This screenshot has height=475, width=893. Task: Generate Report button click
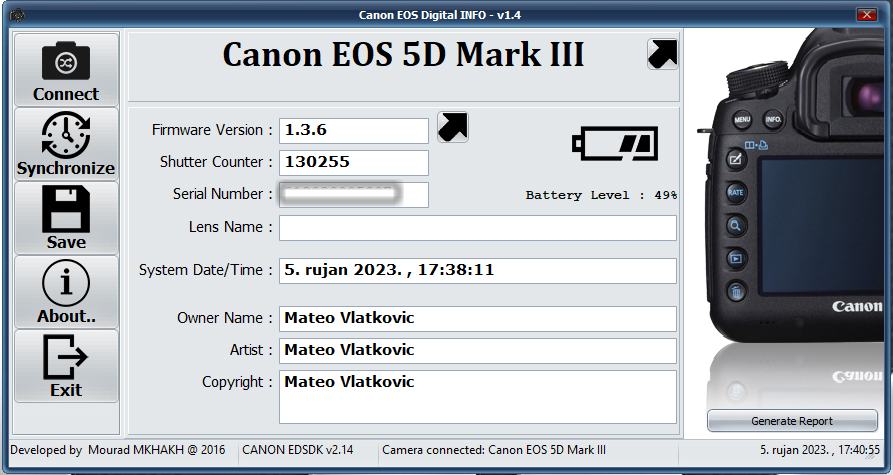pyautogui.click(x=792, y=421)
